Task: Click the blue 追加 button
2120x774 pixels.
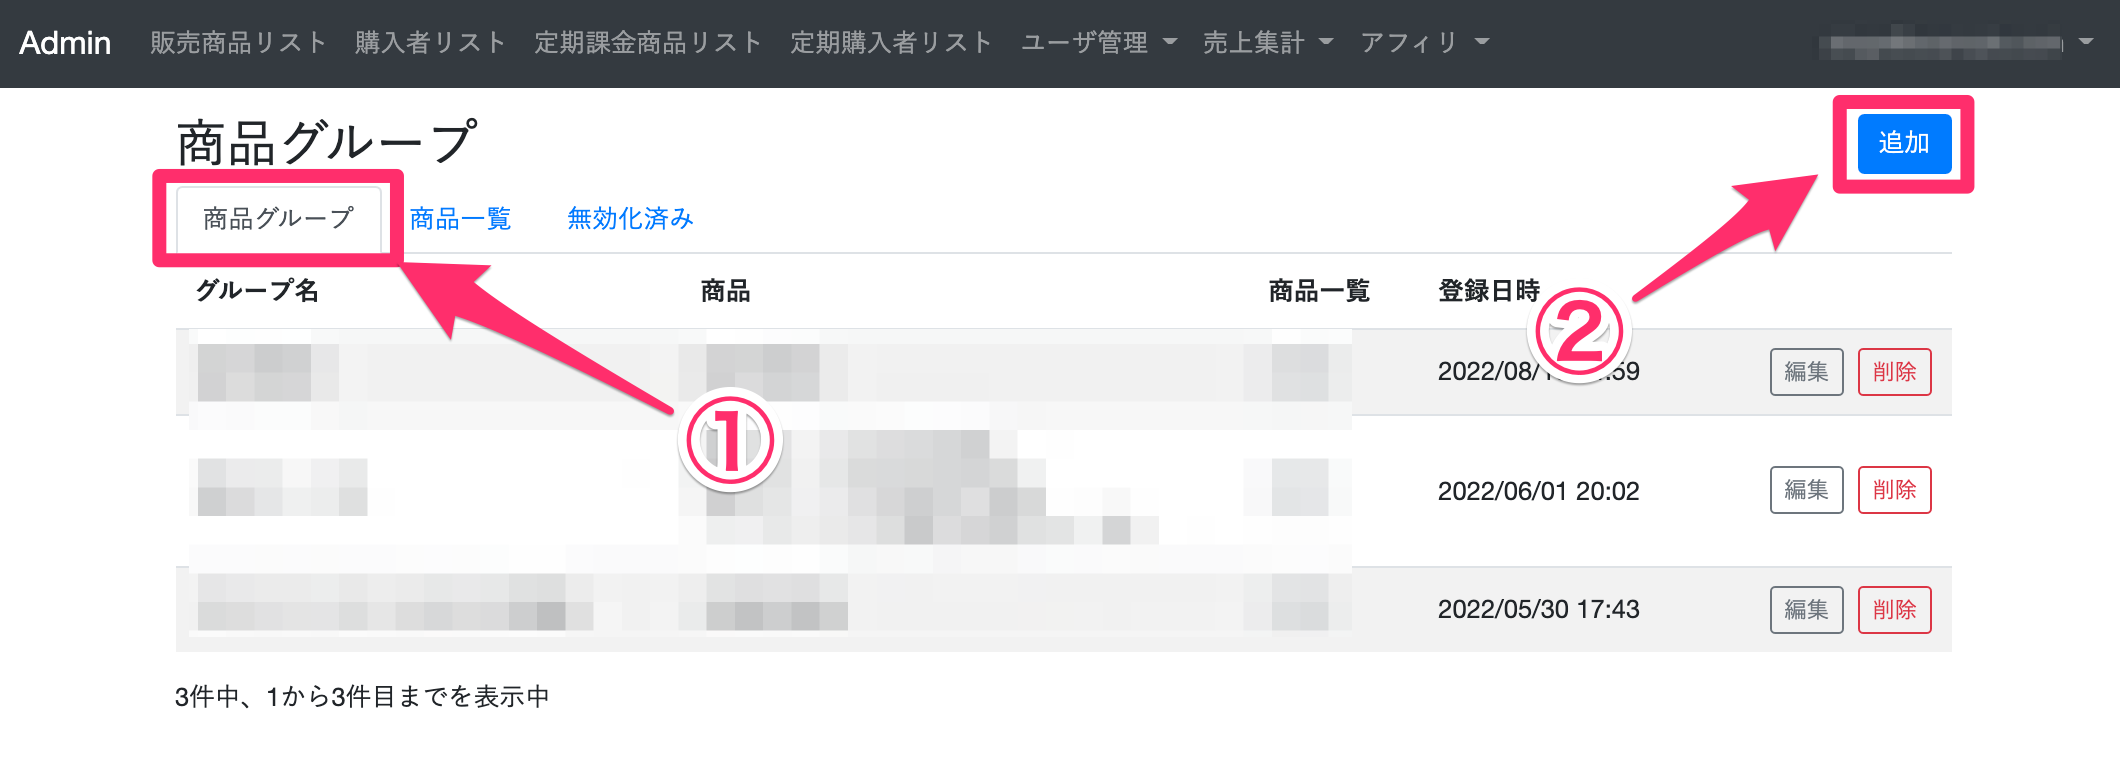Action: [1903, 143]
